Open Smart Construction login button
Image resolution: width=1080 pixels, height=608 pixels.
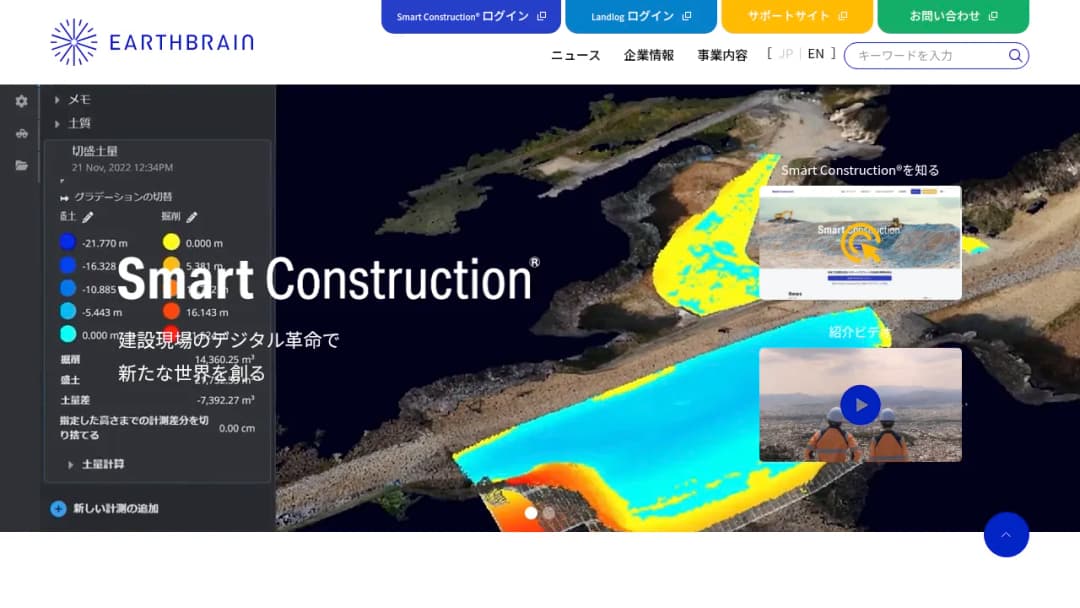pos(471,16)
